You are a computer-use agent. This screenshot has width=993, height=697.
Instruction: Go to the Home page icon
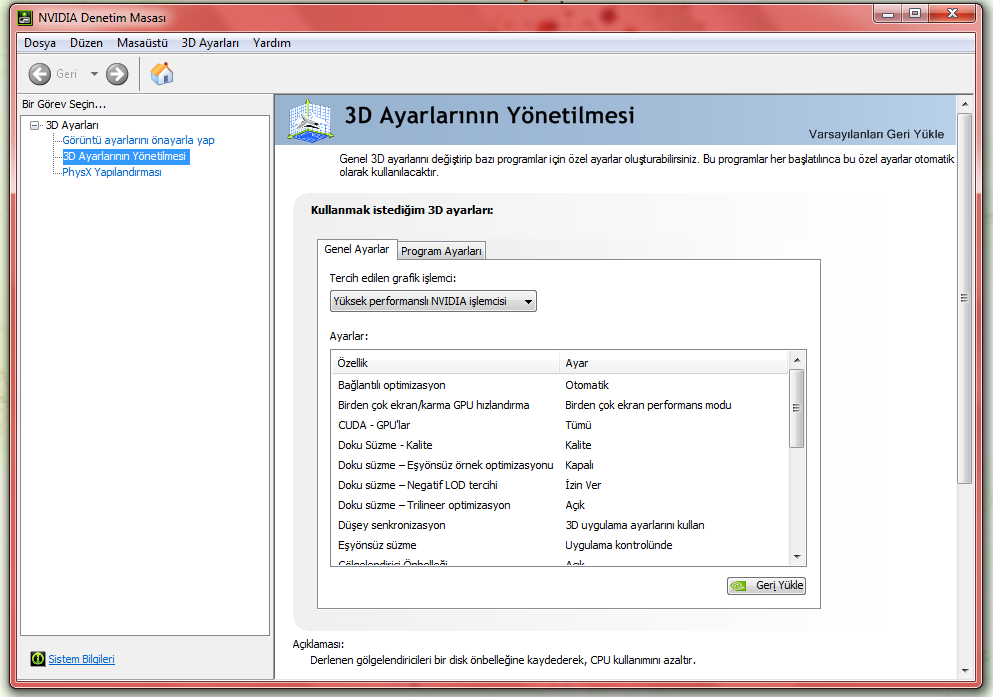[162, 73]
